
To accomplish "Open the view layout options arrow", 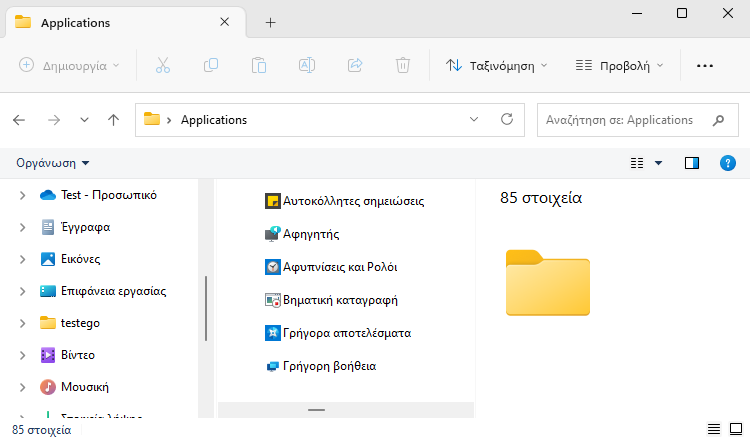I will point(658,163).
